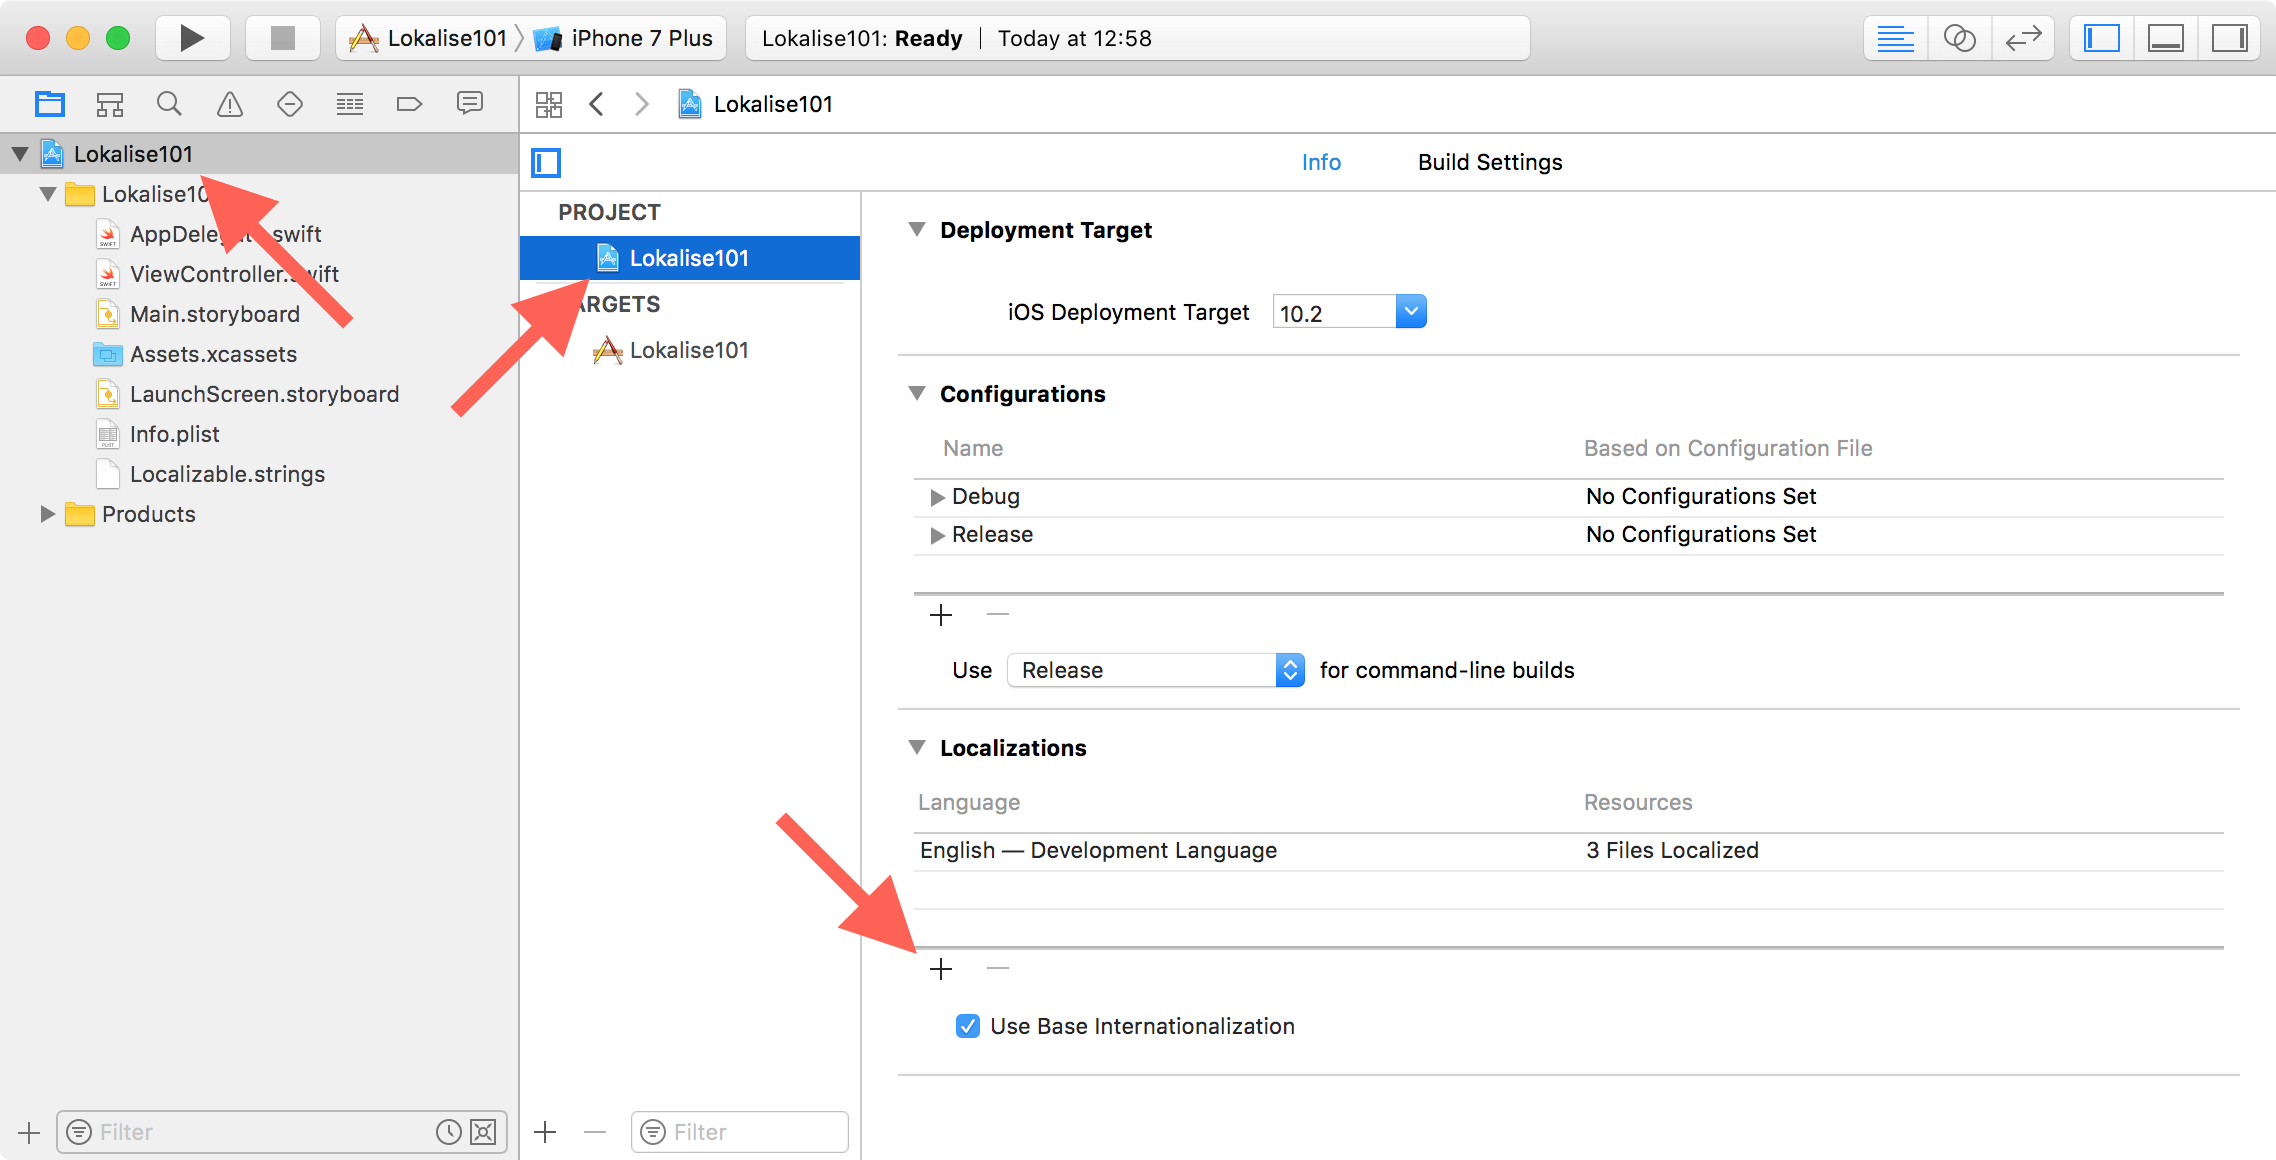Open the Find navigator
Viewport: 2276px width, 1160px height.
pyautogui.click(x=169, y=104)
